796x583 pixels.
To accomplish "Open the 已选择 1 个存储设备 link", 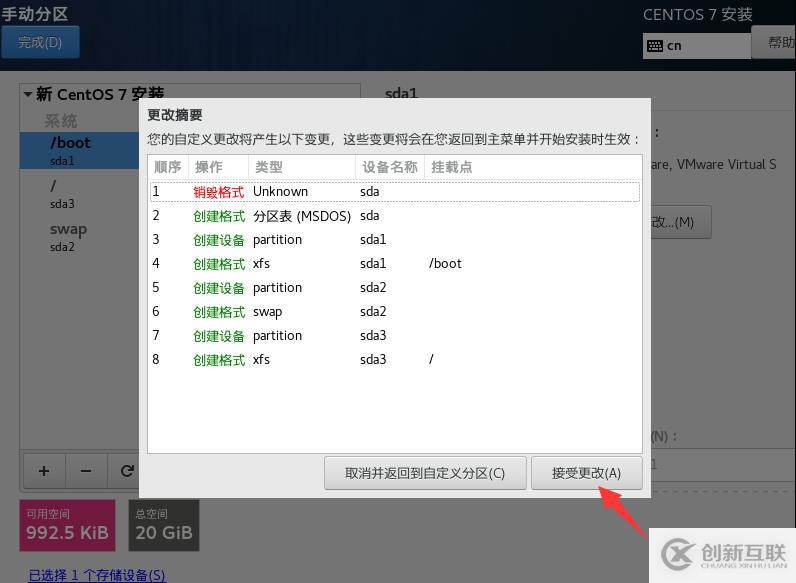I will point(97,575).
